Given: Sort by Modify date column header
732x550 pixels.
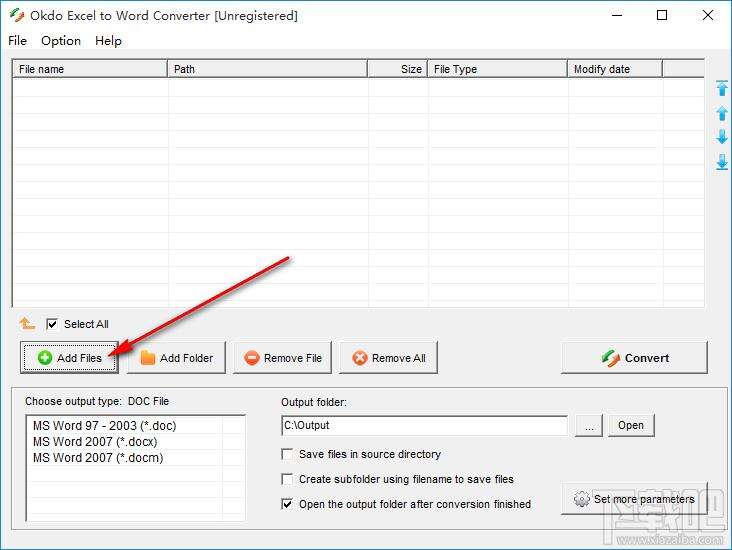Looking at the screenshot, I should click(615, 69).
